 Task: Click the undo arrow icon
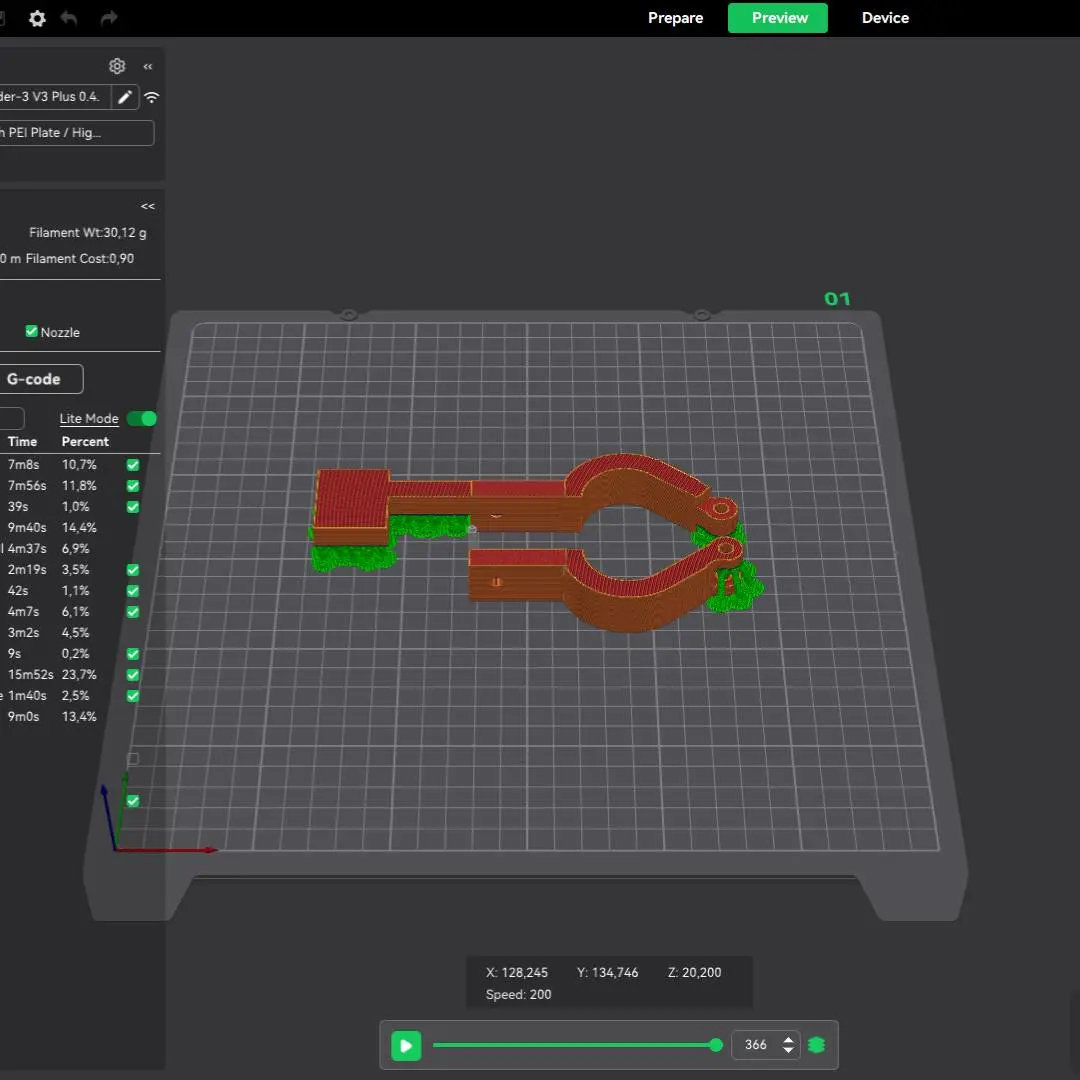[69, 18]
